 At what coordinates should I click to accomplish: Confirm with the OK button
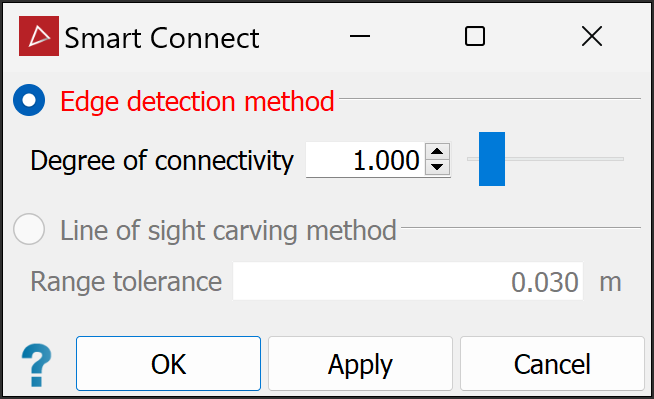coord(169,364)
